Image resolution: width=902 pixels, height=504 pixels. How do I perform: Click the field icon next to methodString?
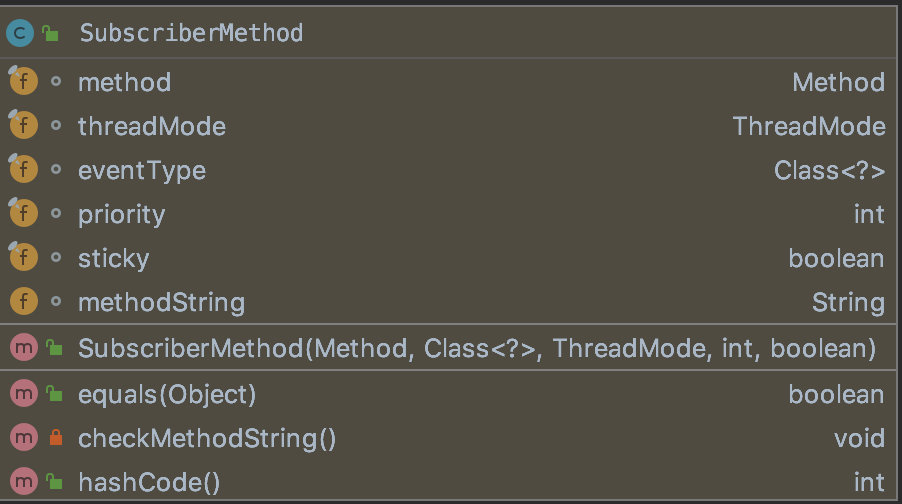22,302
